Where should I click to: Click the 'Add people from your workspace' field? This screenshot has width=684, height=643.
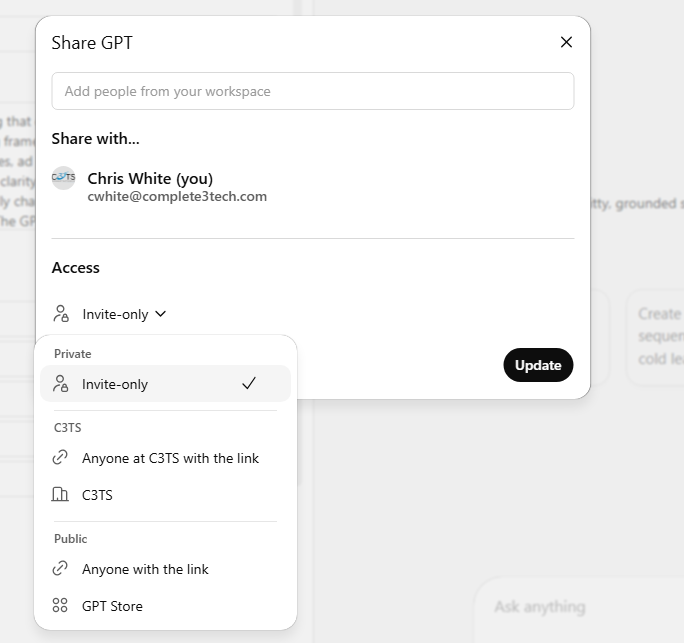tap(312, 91)
